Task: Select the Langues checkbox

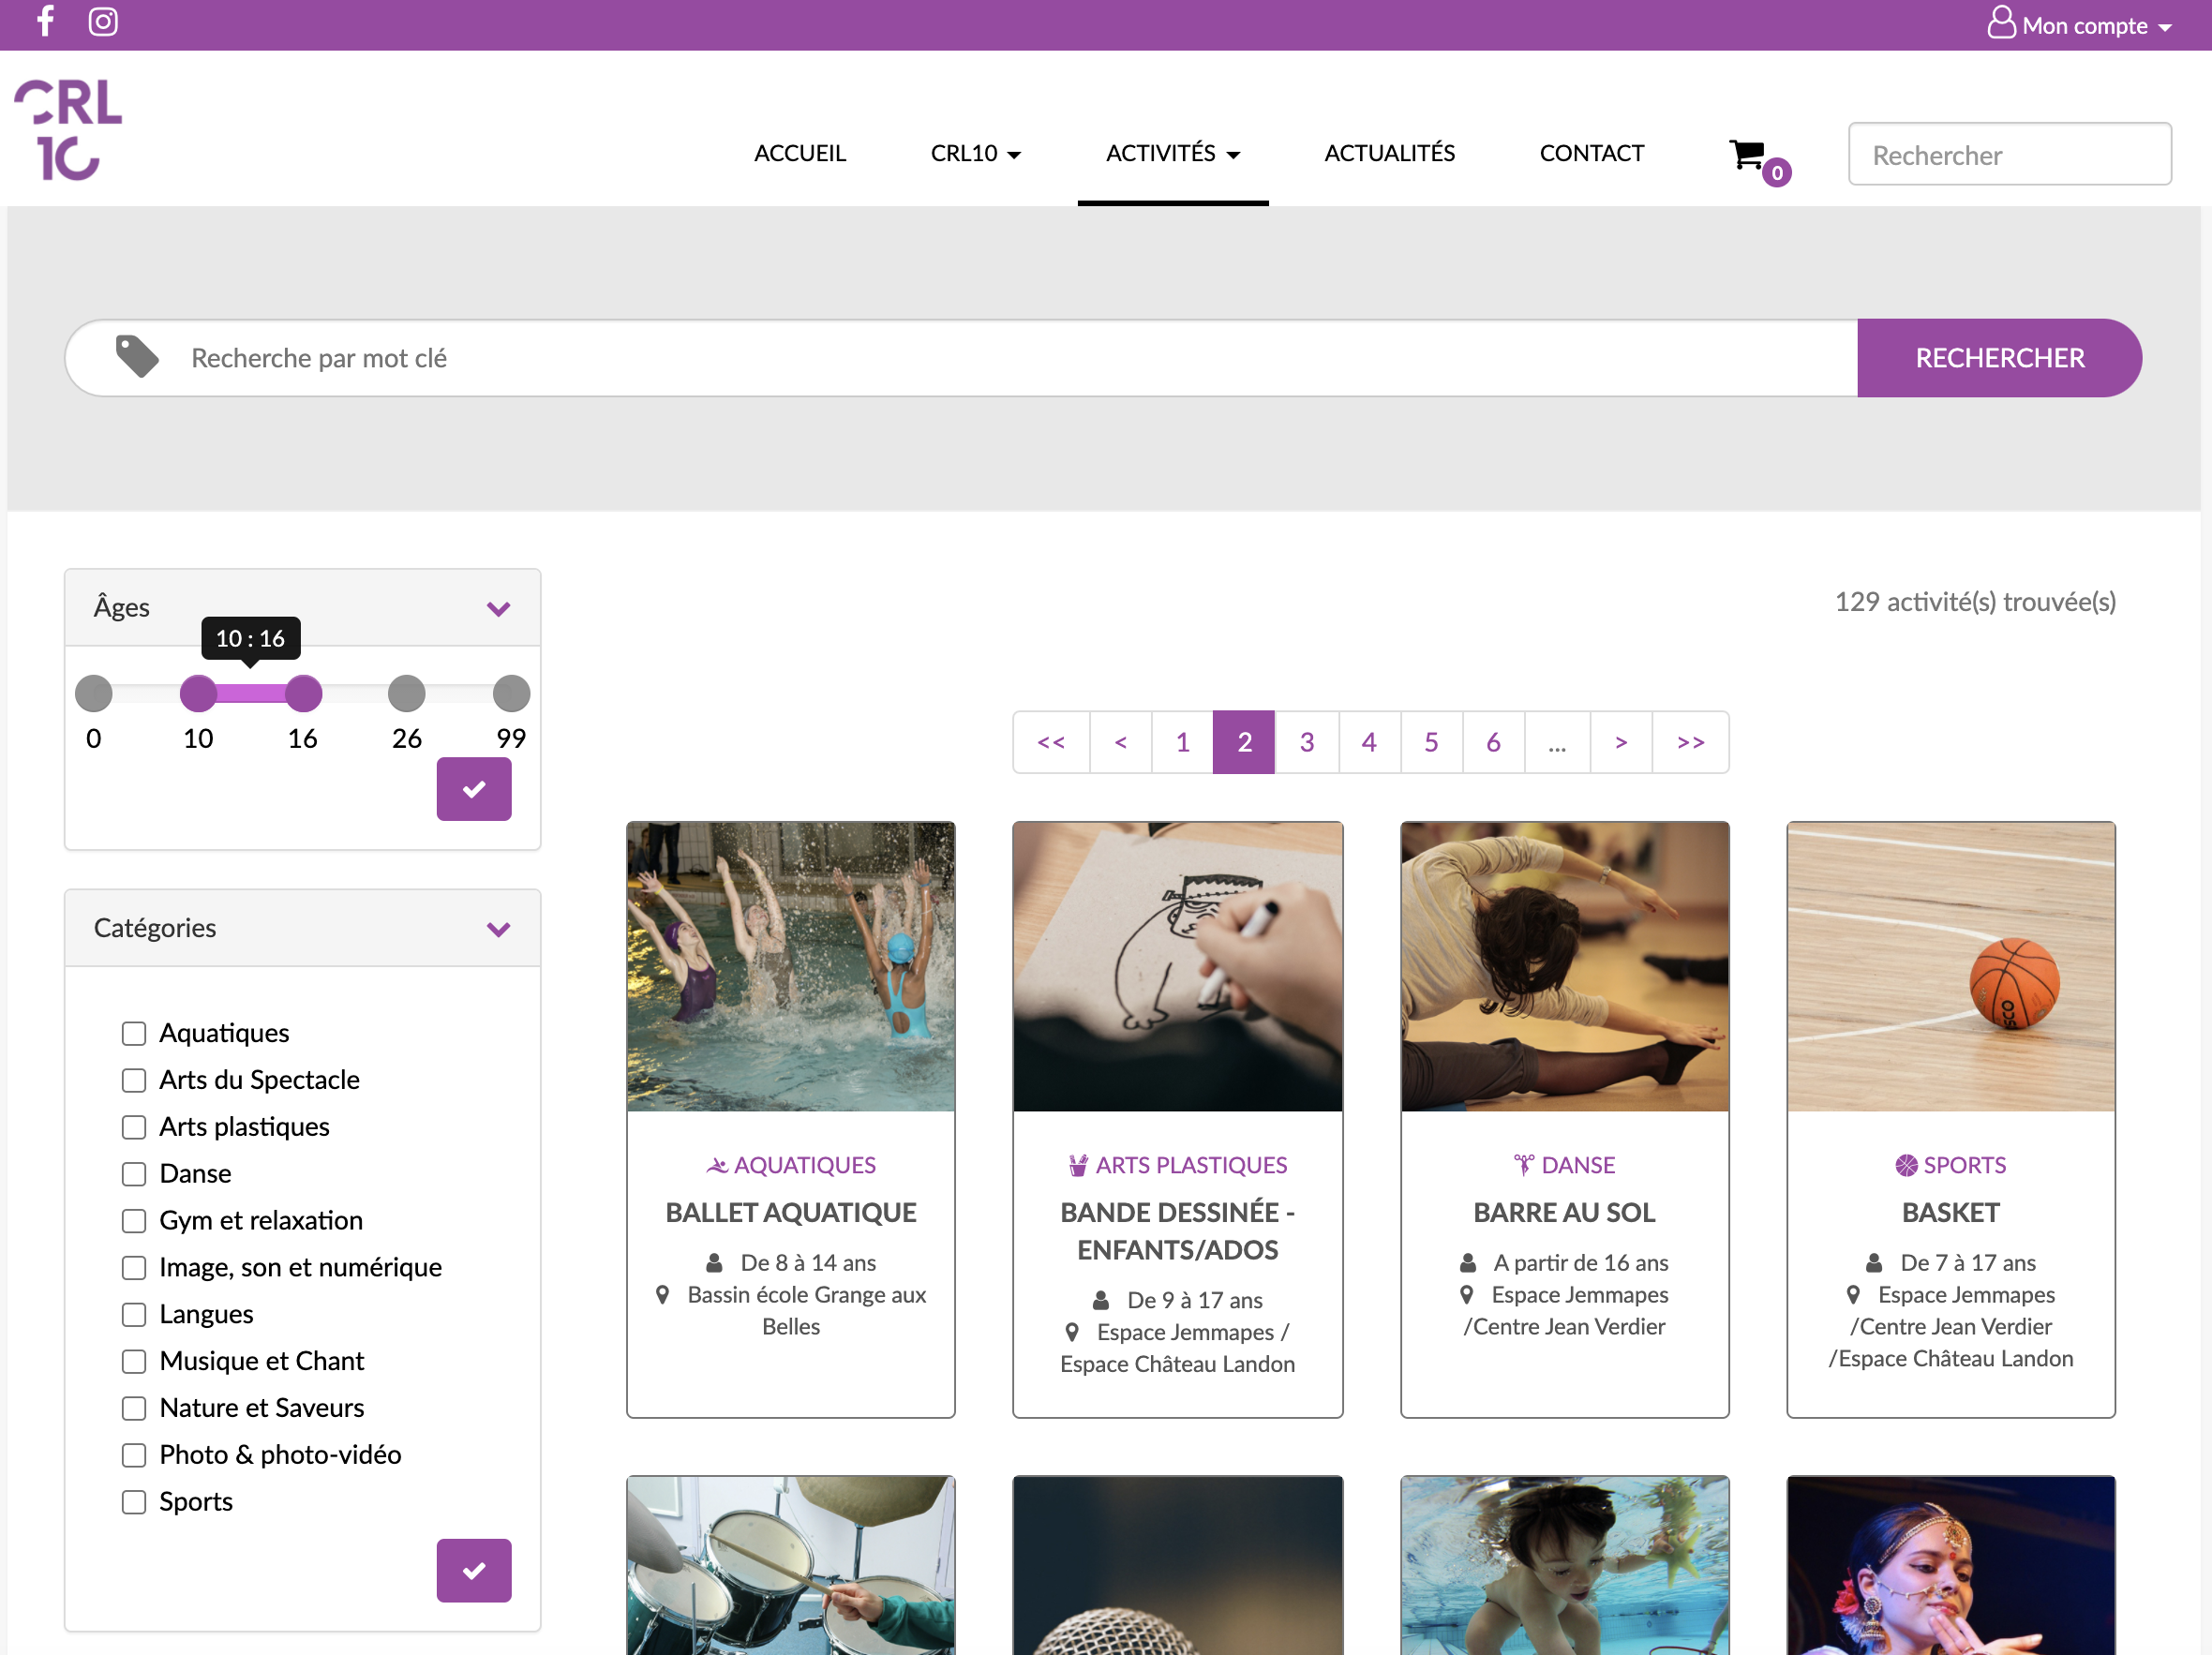Action: click(x=134, y=1314)
